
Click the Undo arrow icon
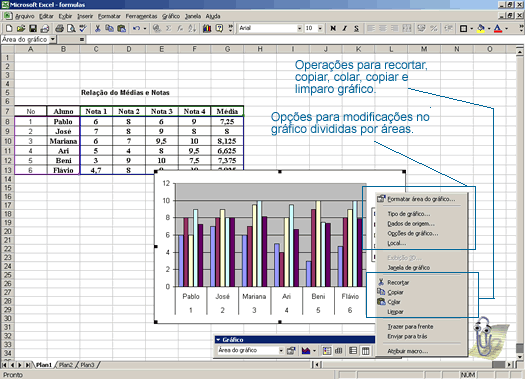136,28
